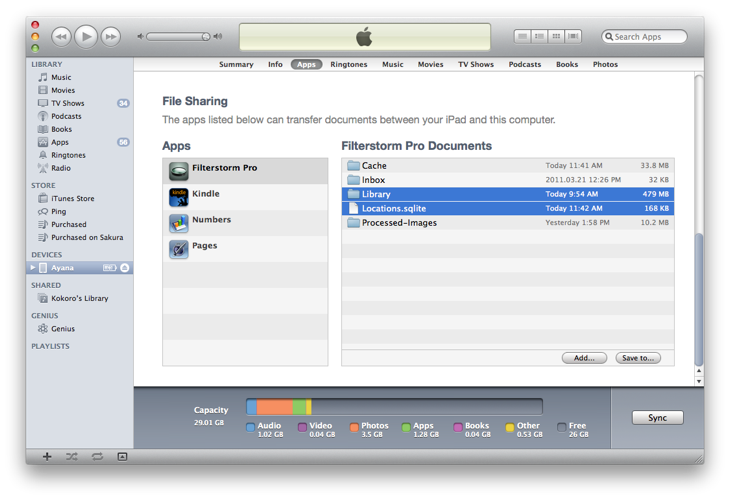Screen dimensions: 730x500
Task: Click the Play button in the toolbar
Action: (85, 36)
